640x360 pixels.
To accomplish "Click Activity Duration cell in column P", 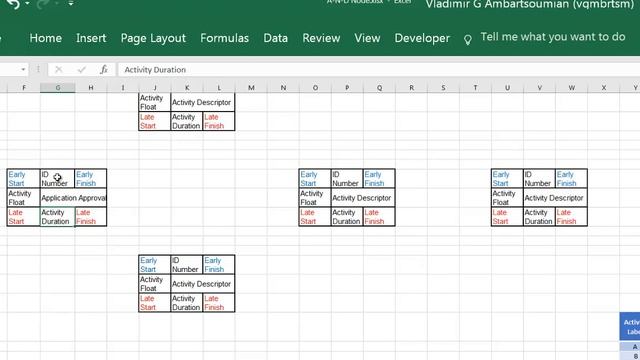I will 347,217.
